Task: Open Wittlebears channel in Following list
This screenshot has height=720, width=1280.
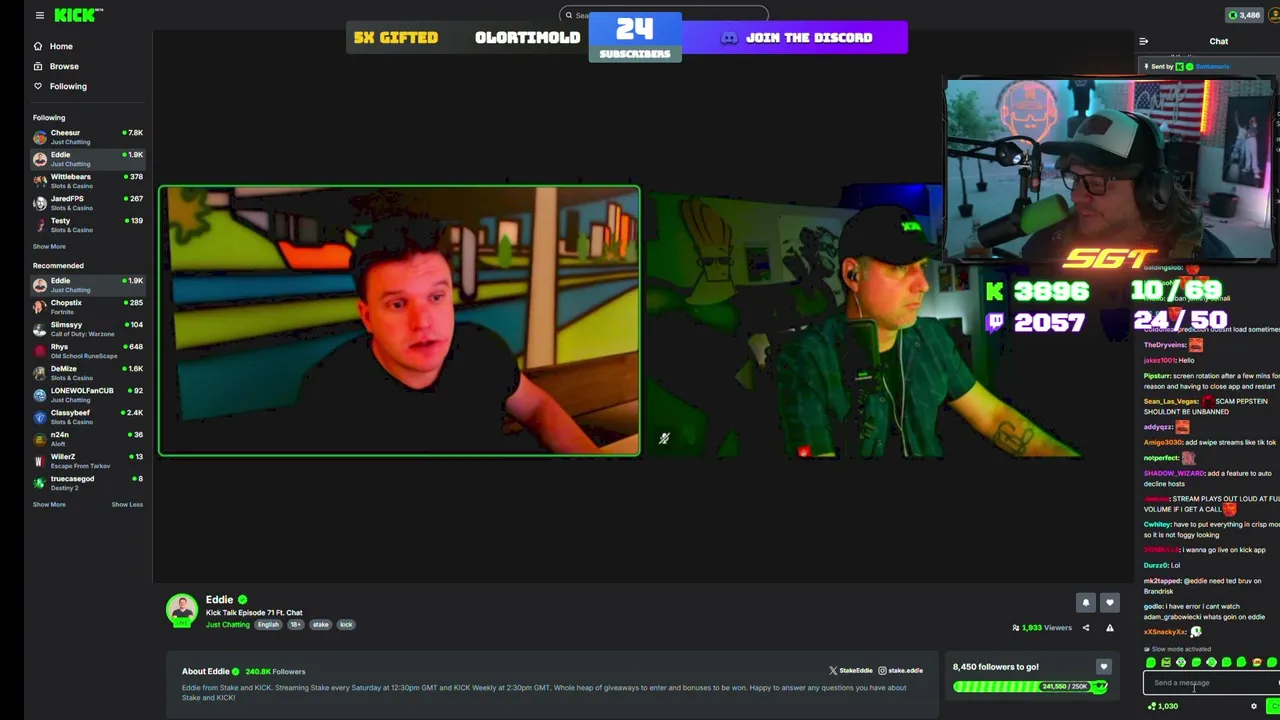Action: [x=88, y=181]
